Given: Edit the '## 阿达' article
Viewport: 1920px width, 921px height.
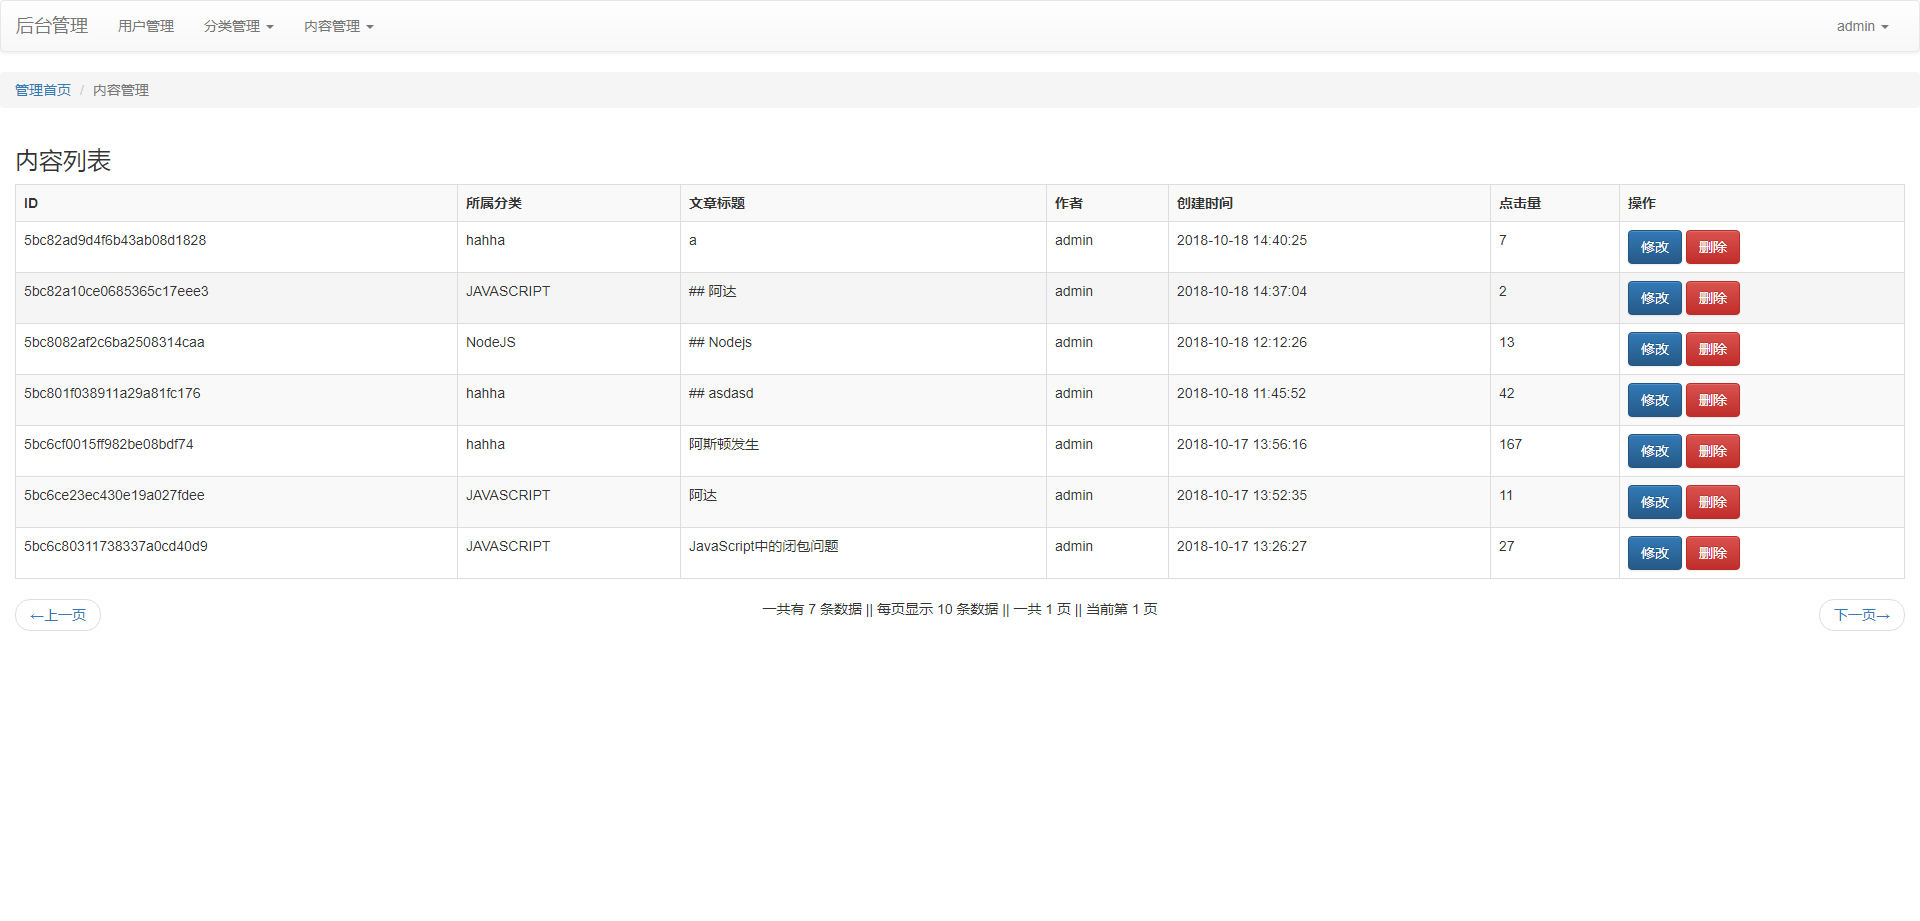Looking at the screenshot, I should coord(1654,298).
